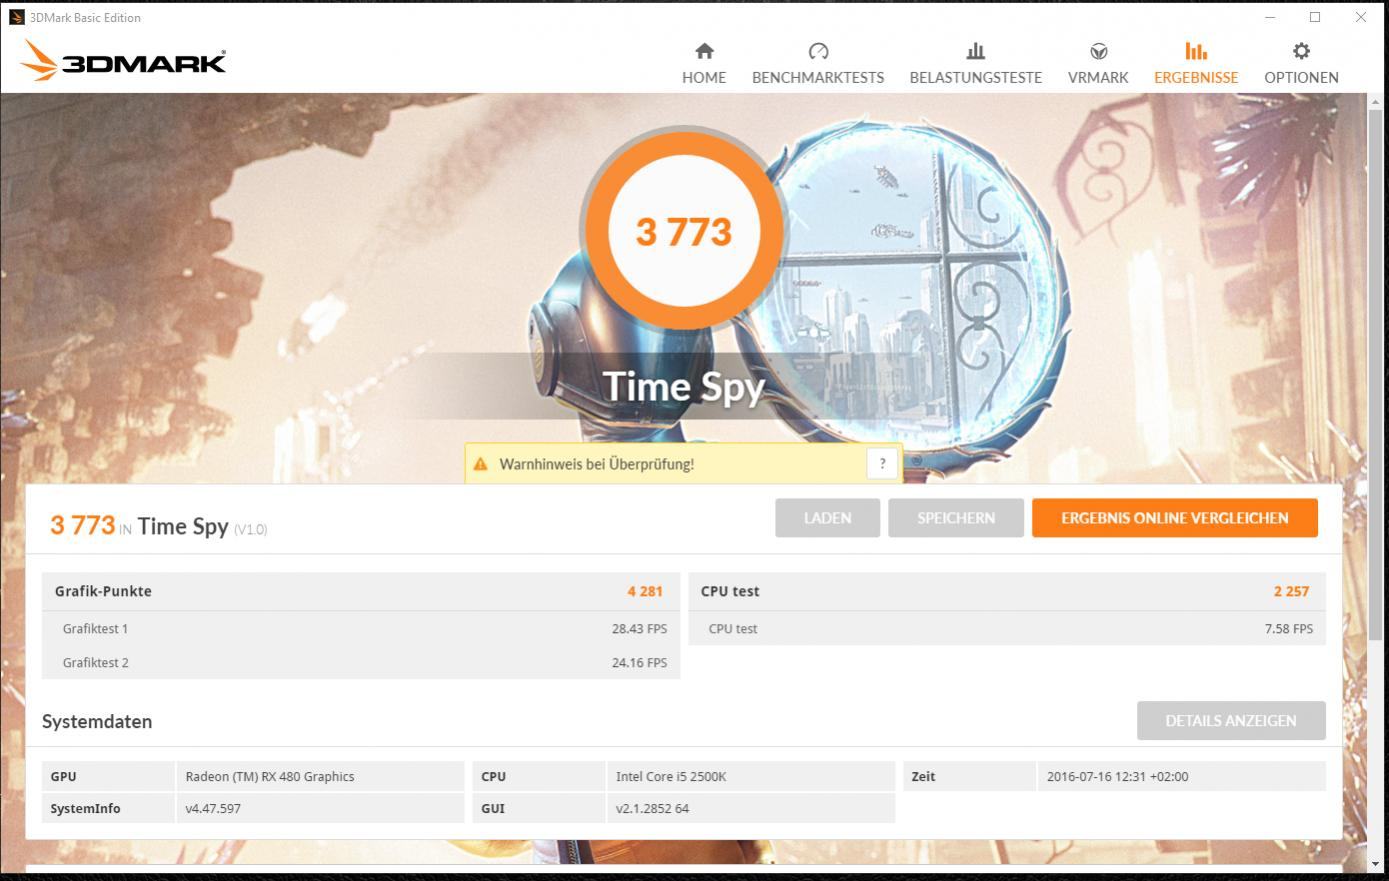Select the Belastungsteste bar chart icon
This screenshot has width=1389, height=881.
(x=975, y=51)
